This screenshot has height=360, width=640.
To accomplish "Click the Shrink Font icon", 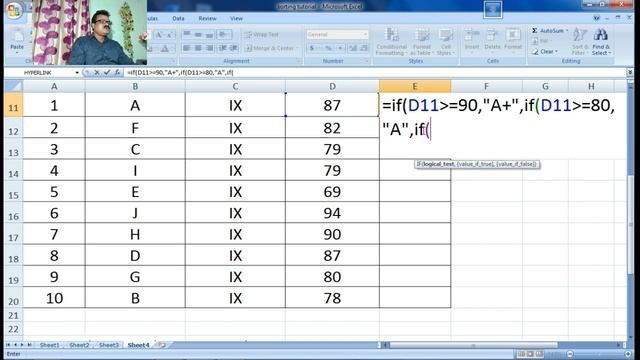I will click(x=169, y=35).
